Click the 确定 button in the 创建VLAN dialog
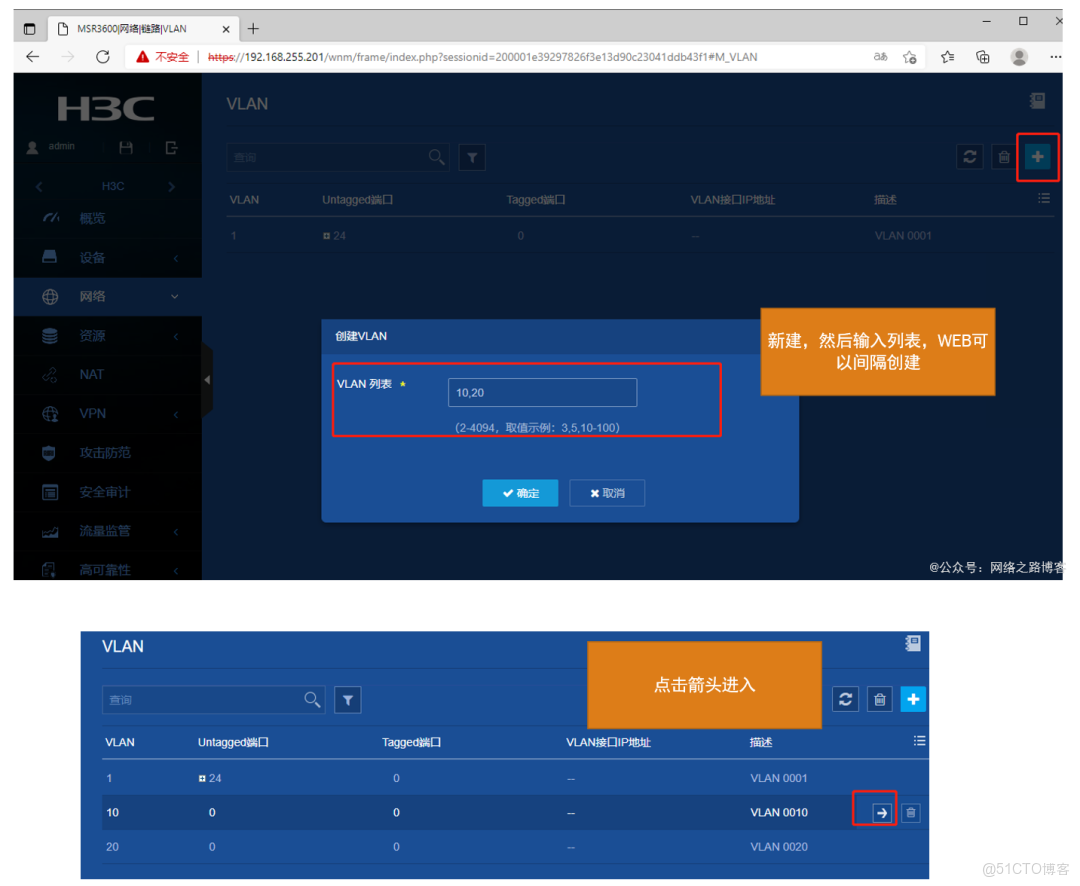The image size is (1080, 886). (520, 493)
